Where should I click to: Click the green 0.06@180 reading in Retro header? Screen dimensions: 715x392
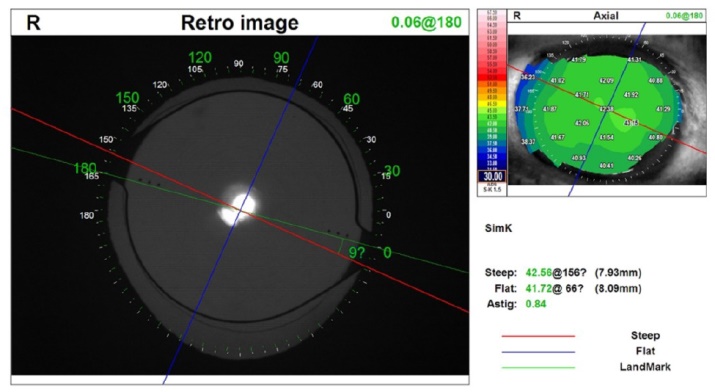click(426, 22)
